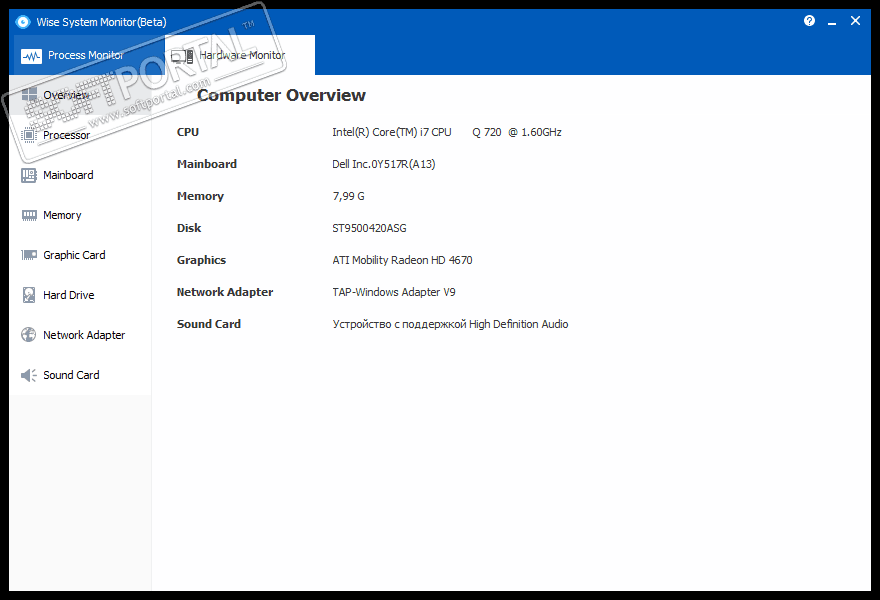Select the TAP-Windows Adapter V9 value
Screen dimensions: 880x600
393,292
